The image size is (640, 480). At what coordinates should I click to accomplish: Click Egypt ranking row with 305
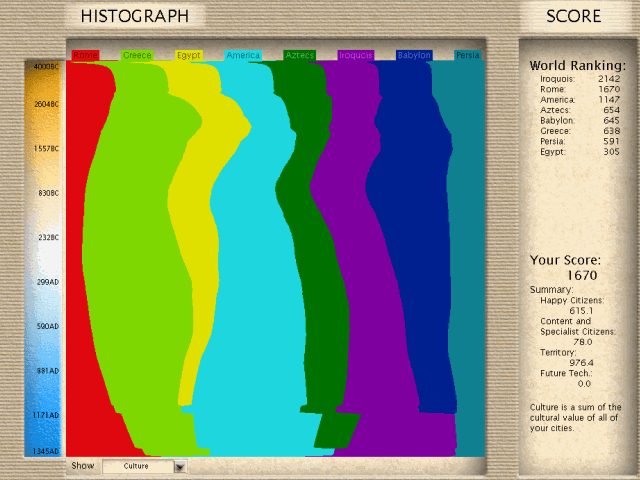580,152
